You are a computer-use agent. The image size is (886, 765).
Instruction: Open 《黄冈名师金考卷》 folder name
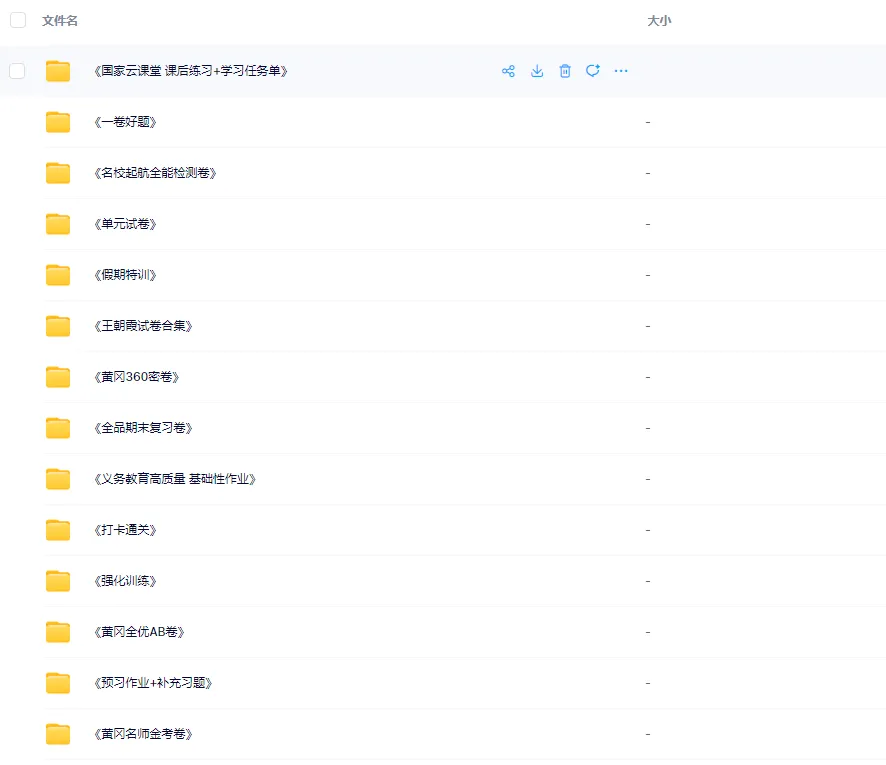[144, 734]
